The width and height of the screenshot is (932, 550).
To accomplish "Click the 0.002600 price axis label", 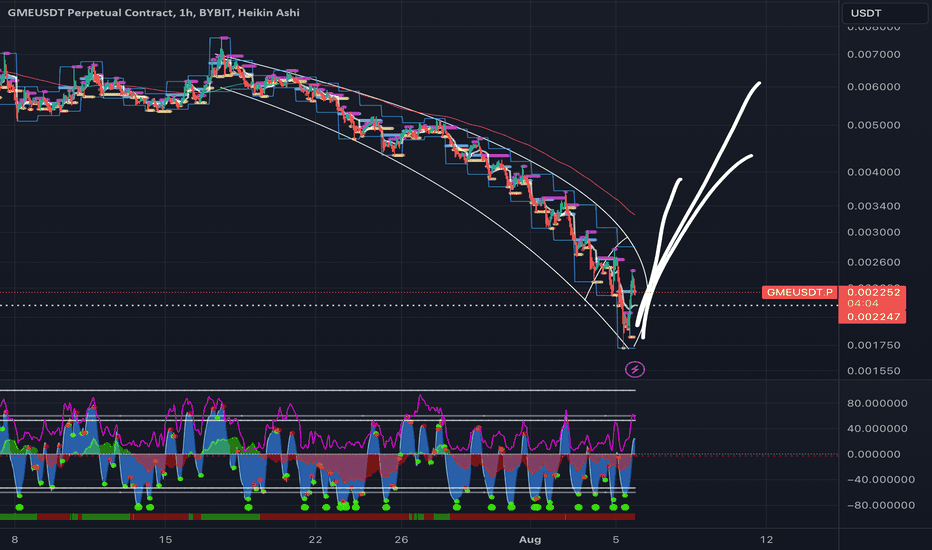I will (x=873, y=262).
